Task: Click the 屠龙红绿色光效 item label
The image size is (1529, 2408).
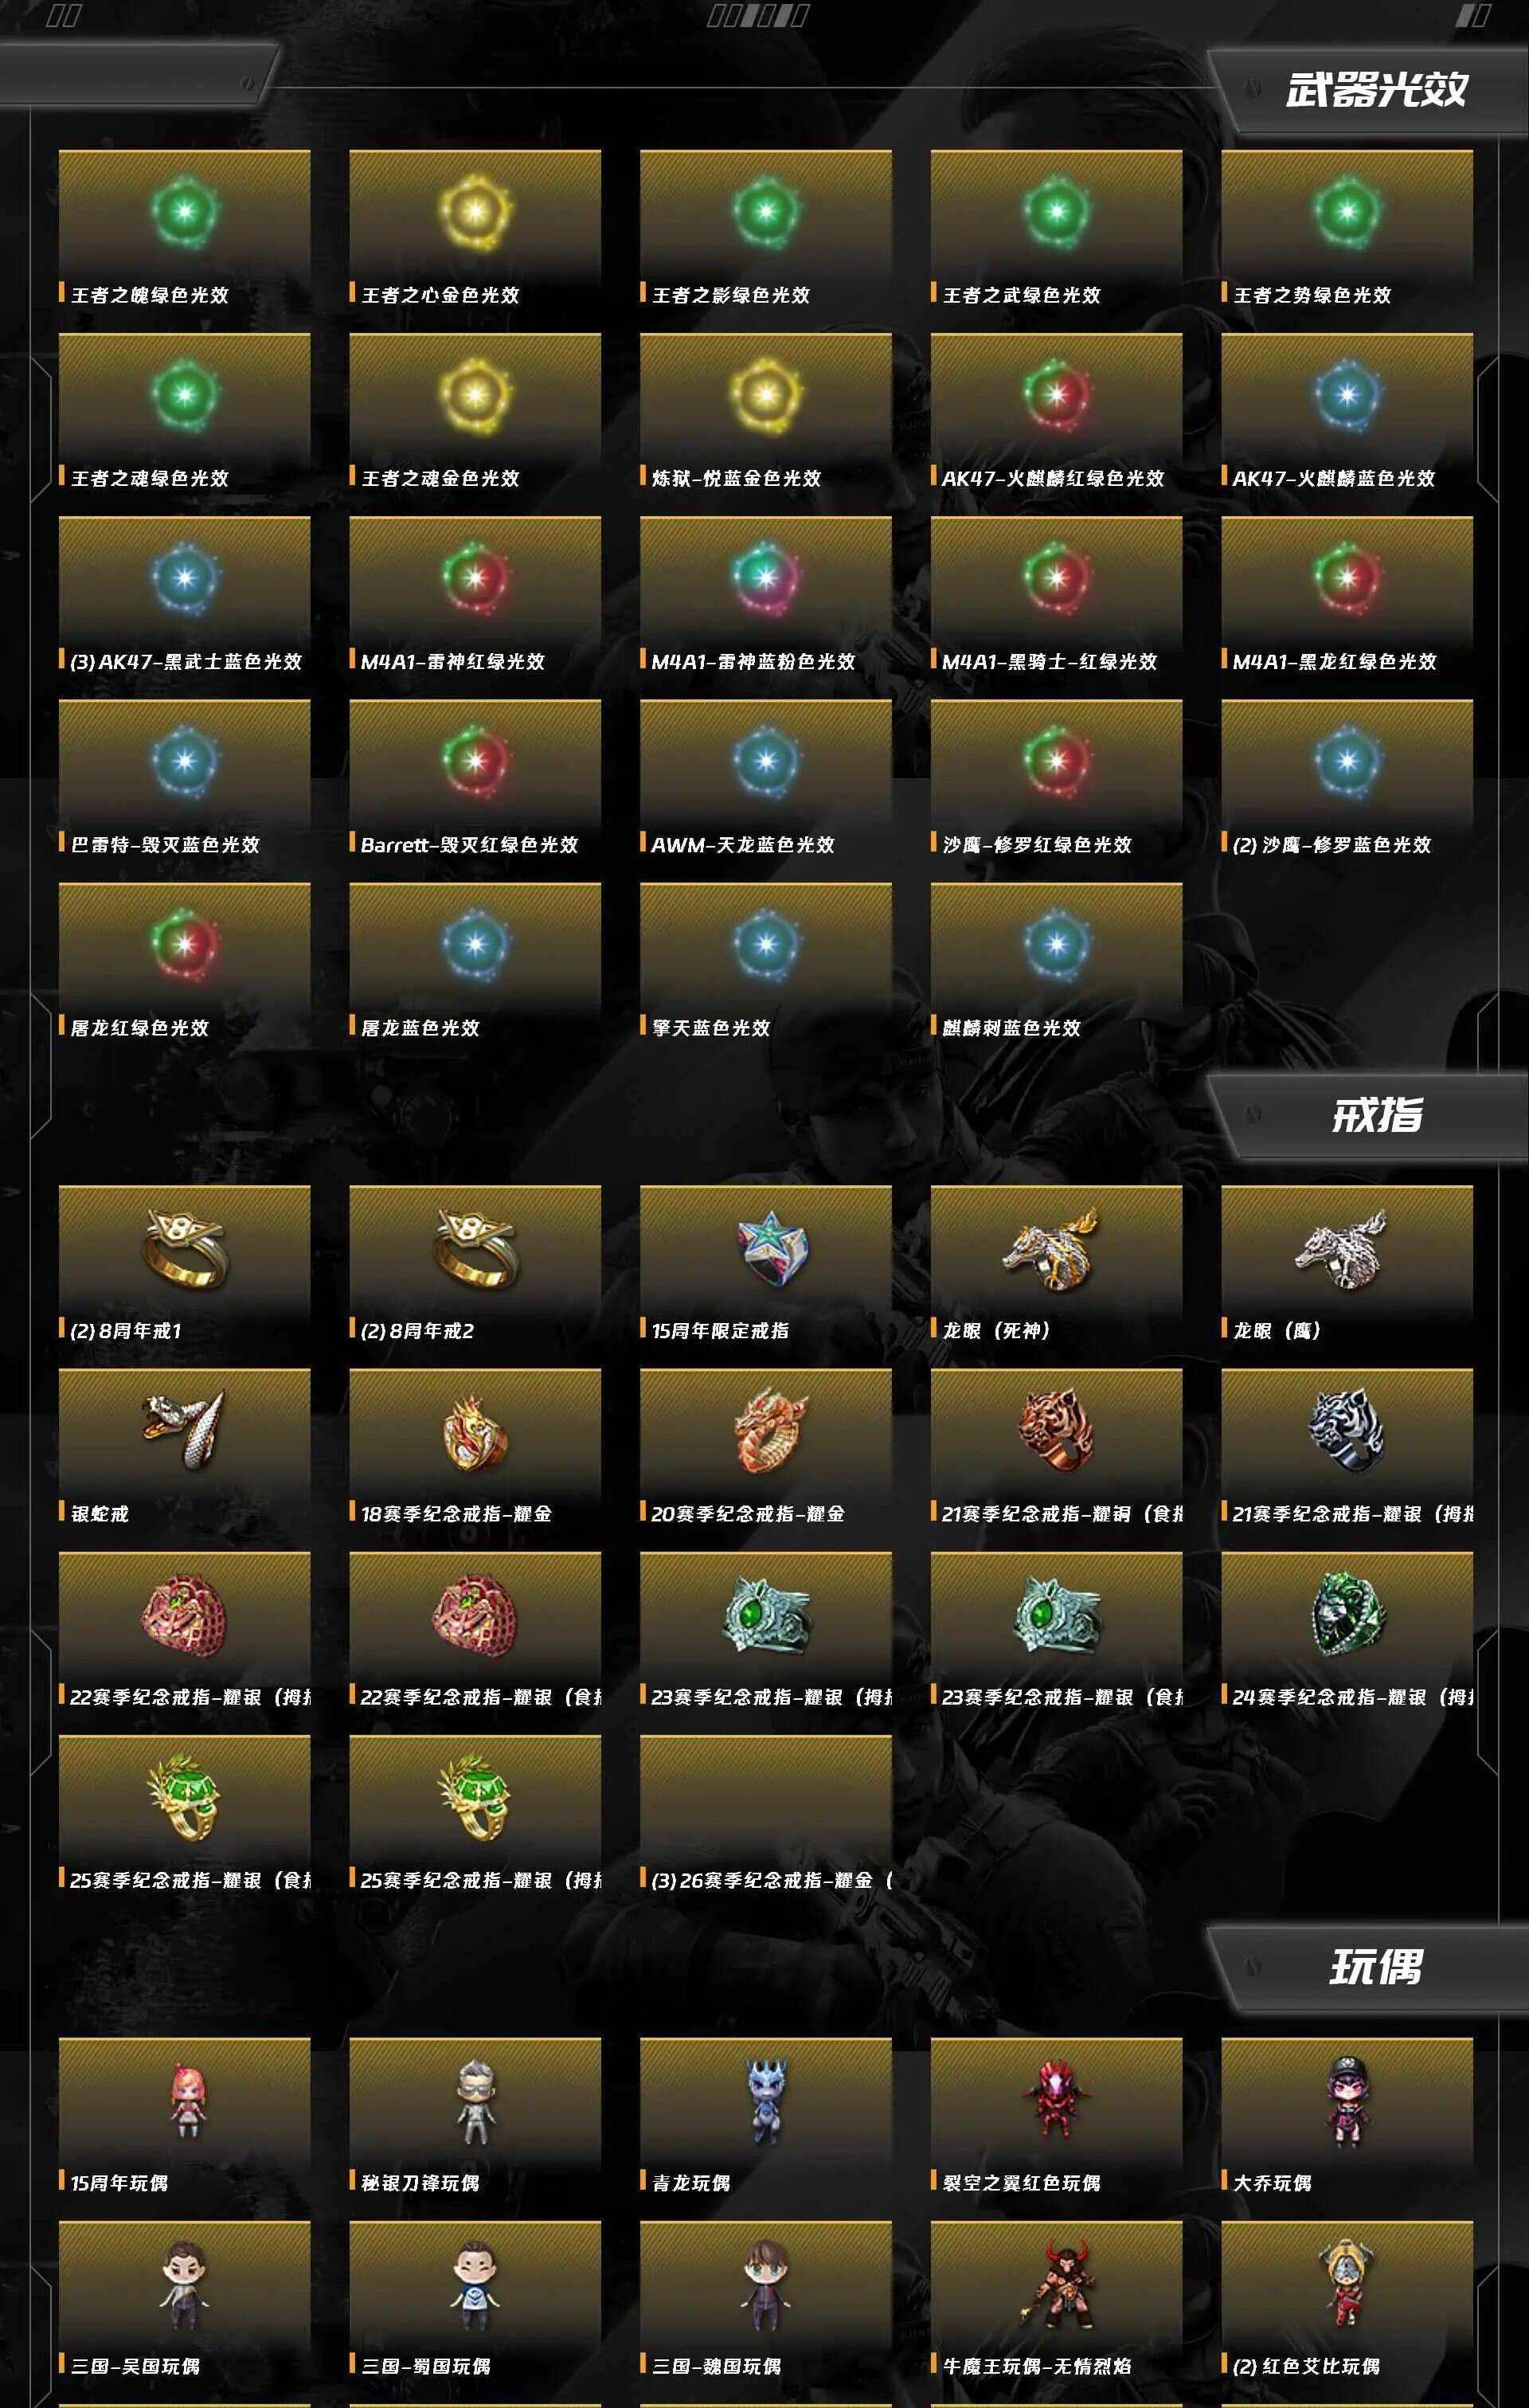Action: (x=139, y=1028)
